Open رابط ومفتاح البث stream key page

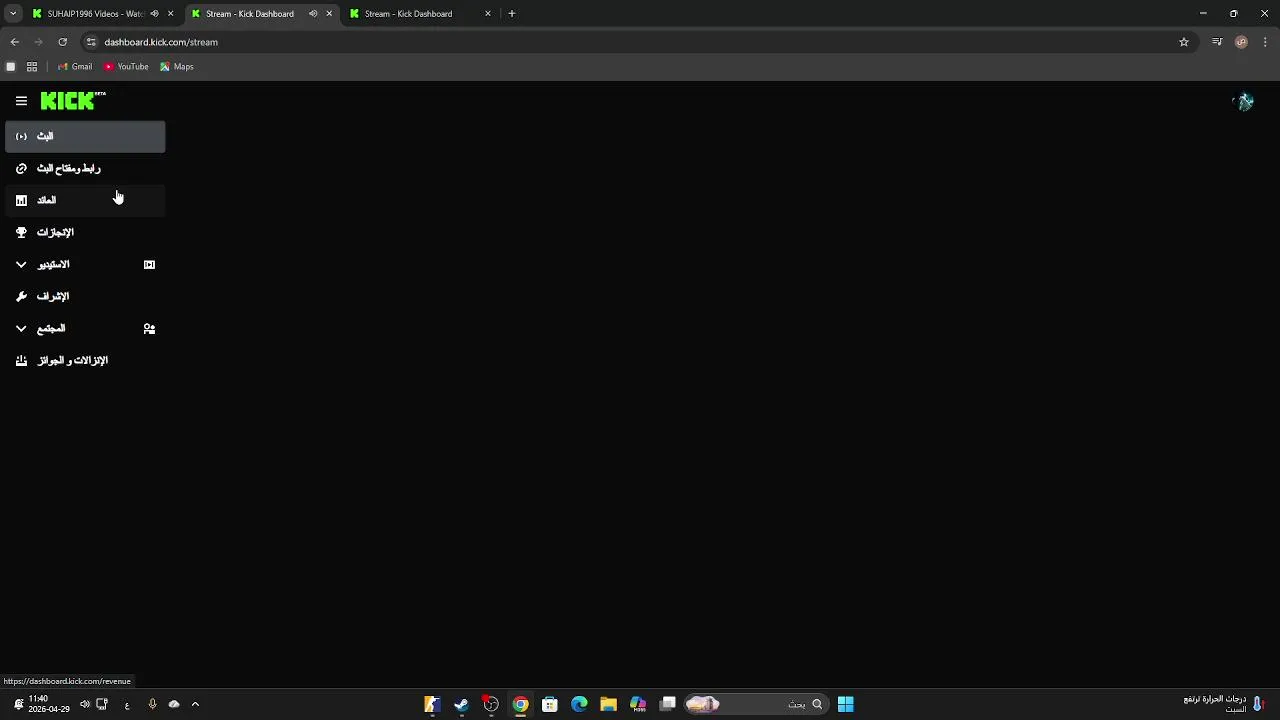point(85,168)
